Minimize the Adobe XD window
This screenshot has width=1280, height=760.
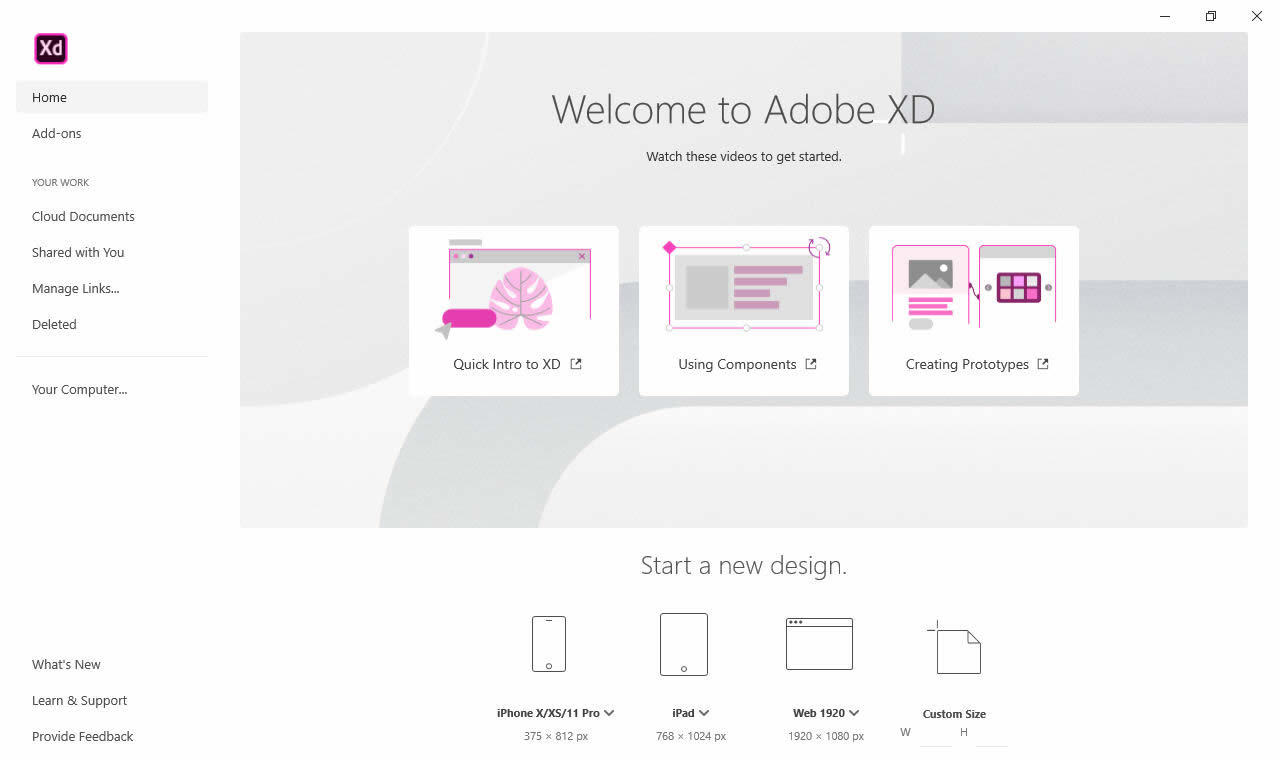tap(1165, 16)
